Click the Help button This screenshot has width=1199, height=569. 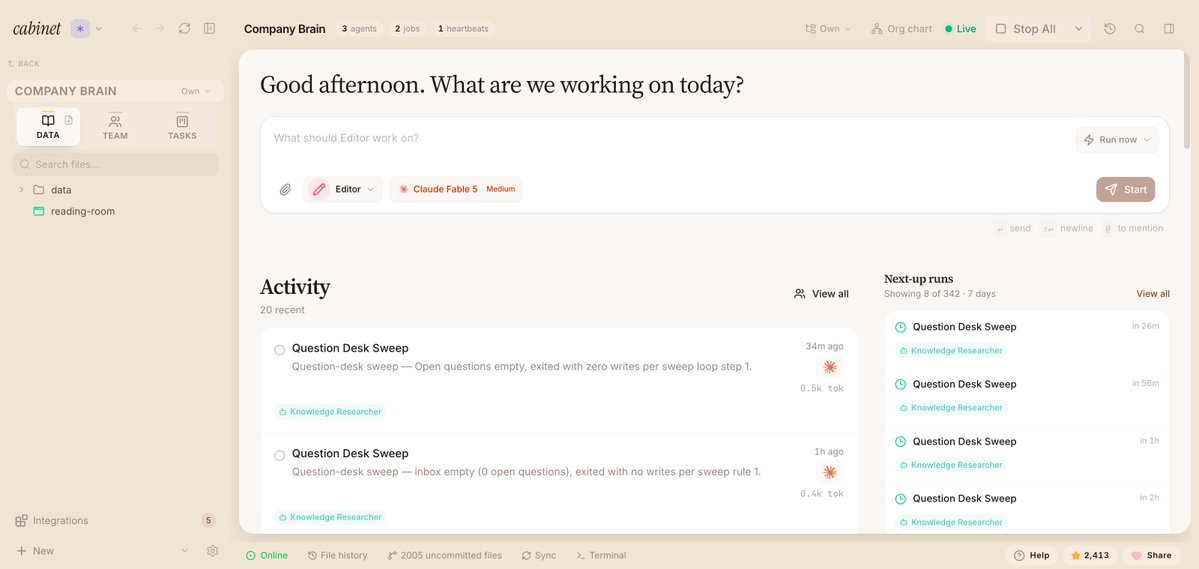click(x=1032, y=555)
